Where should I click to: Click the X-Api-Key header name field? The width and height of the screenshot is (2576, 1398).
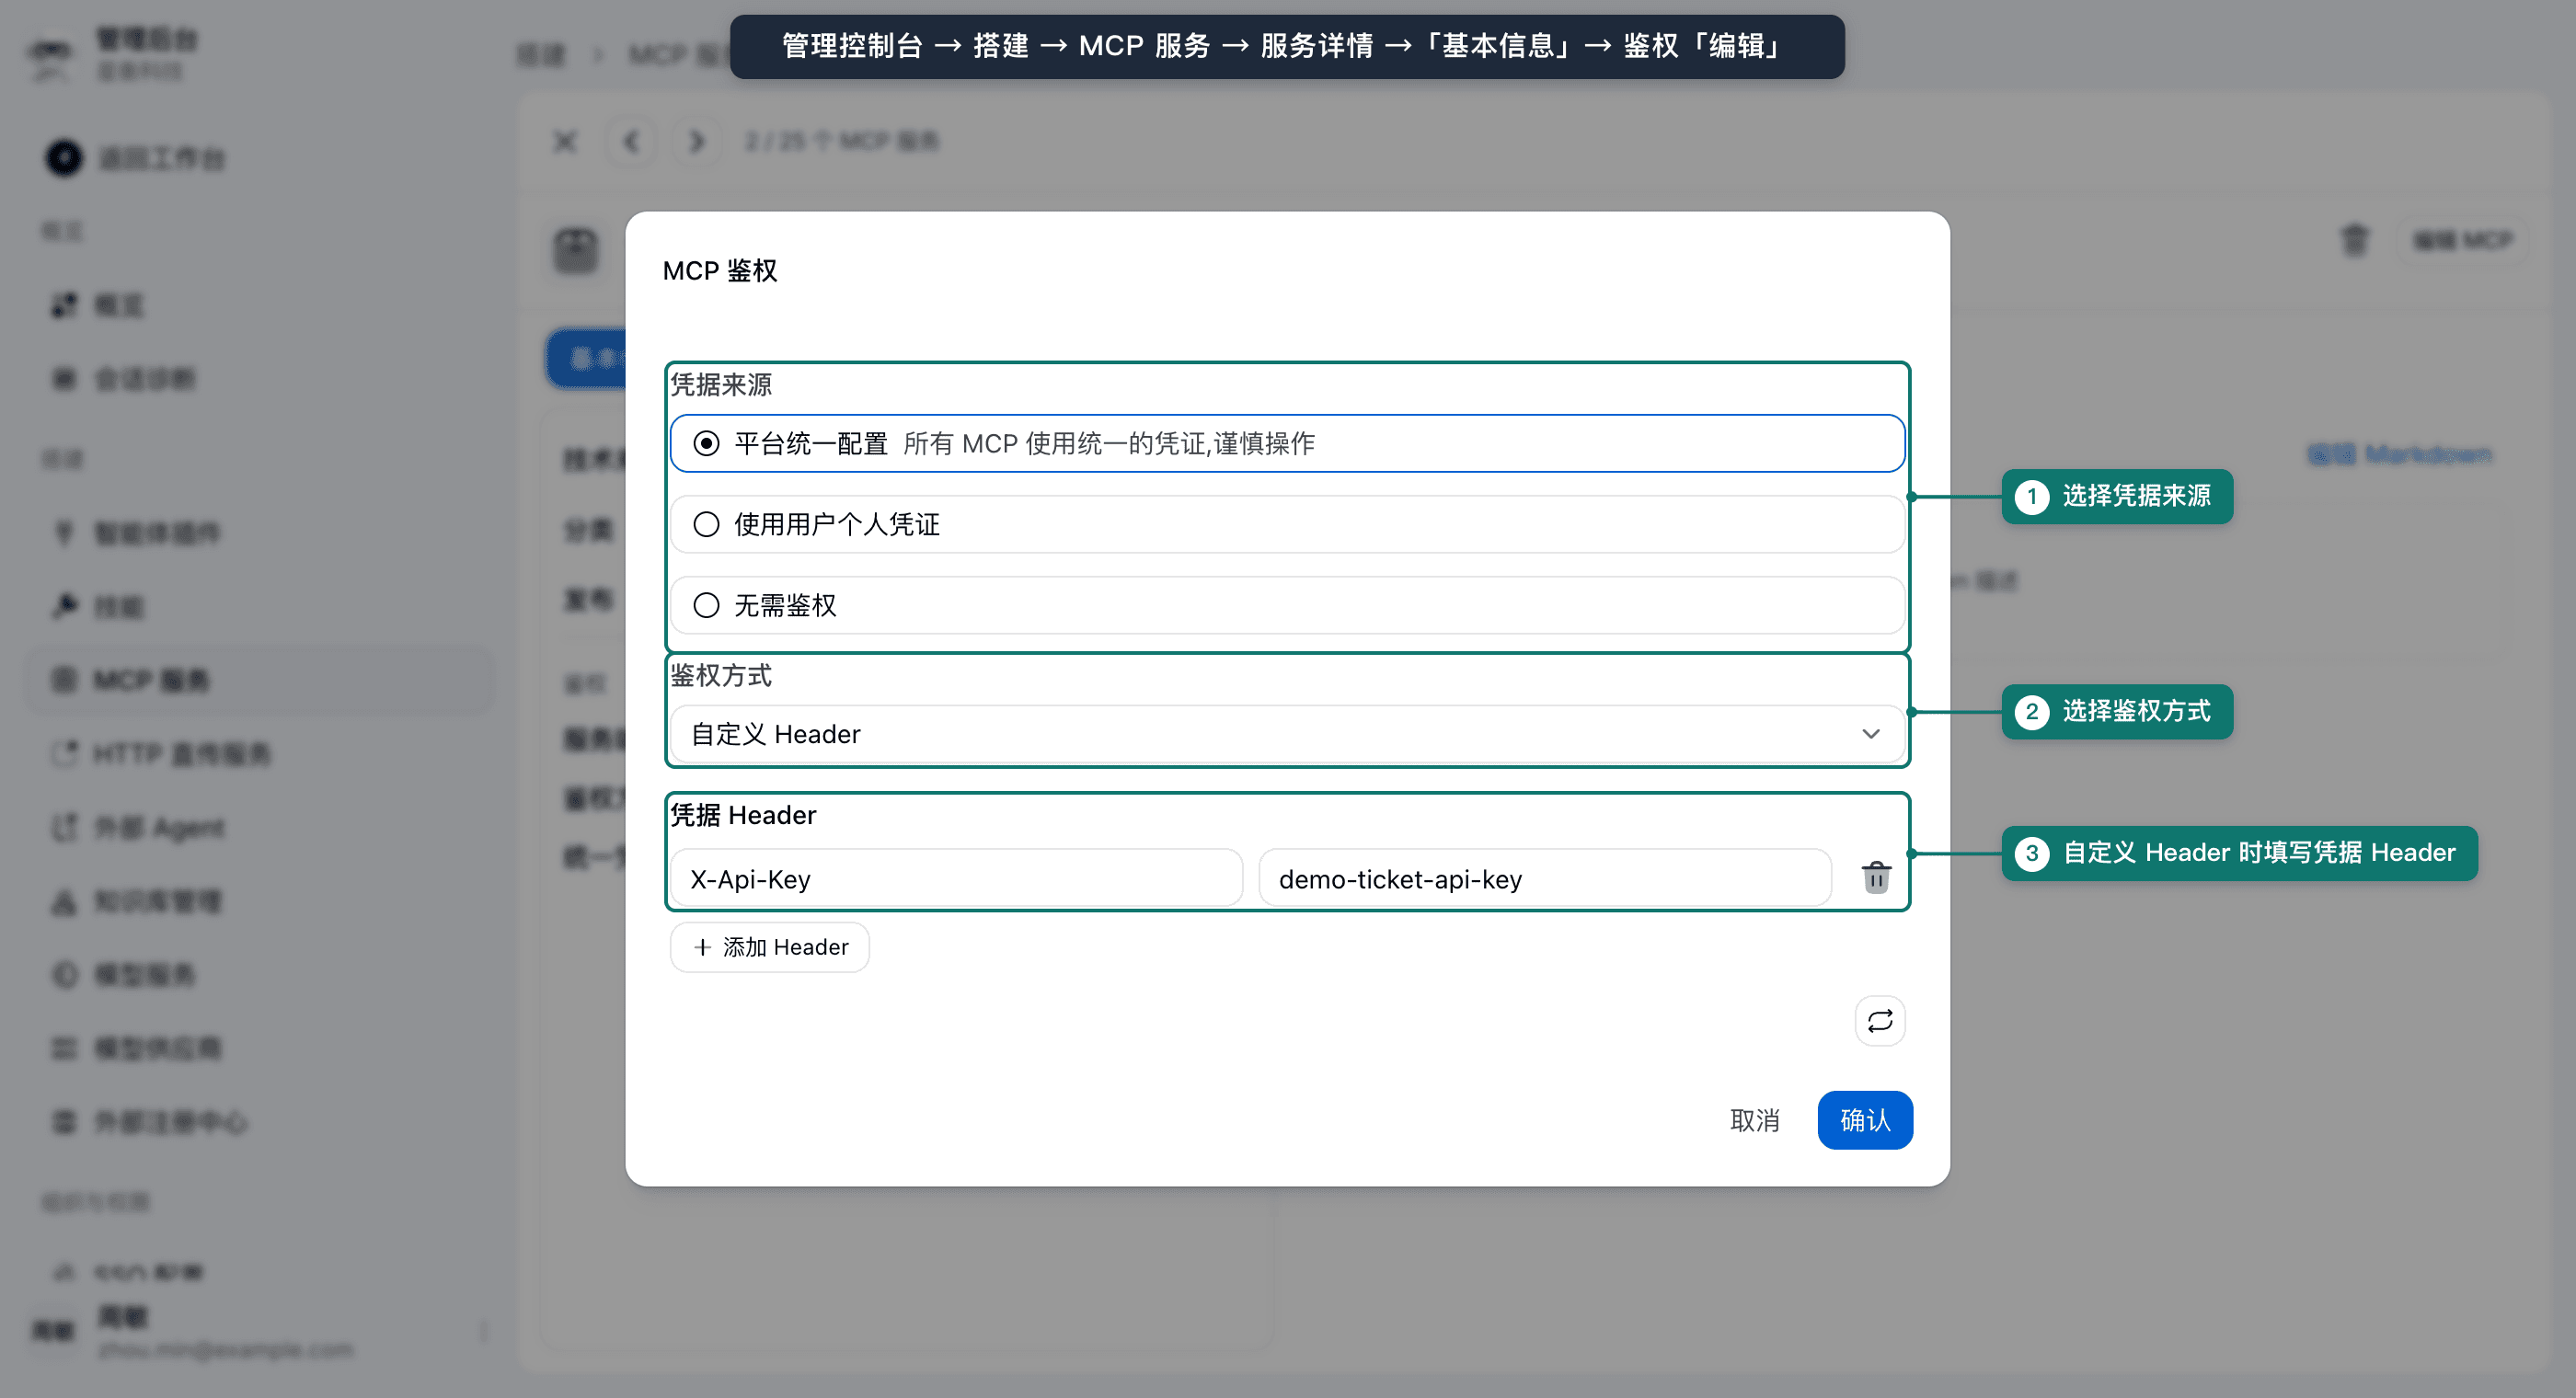pyautogui.click(x=956, y=879)
